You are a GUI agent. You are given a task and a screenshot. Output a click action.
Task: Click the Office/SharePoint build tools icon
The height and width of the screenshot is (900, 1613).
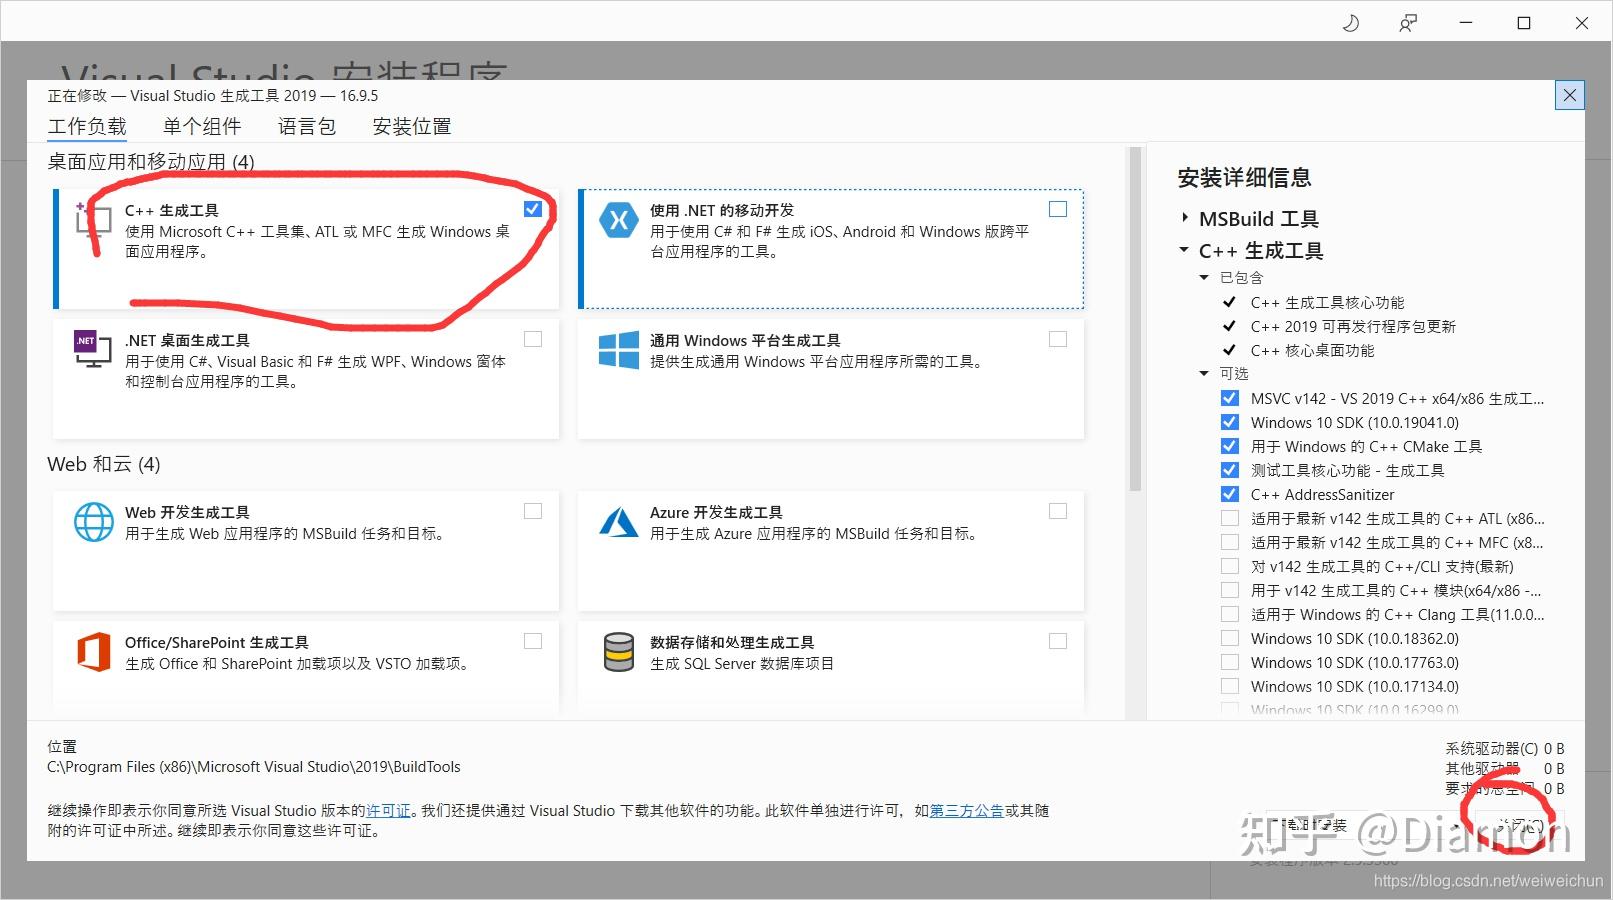tap(93, 652)
